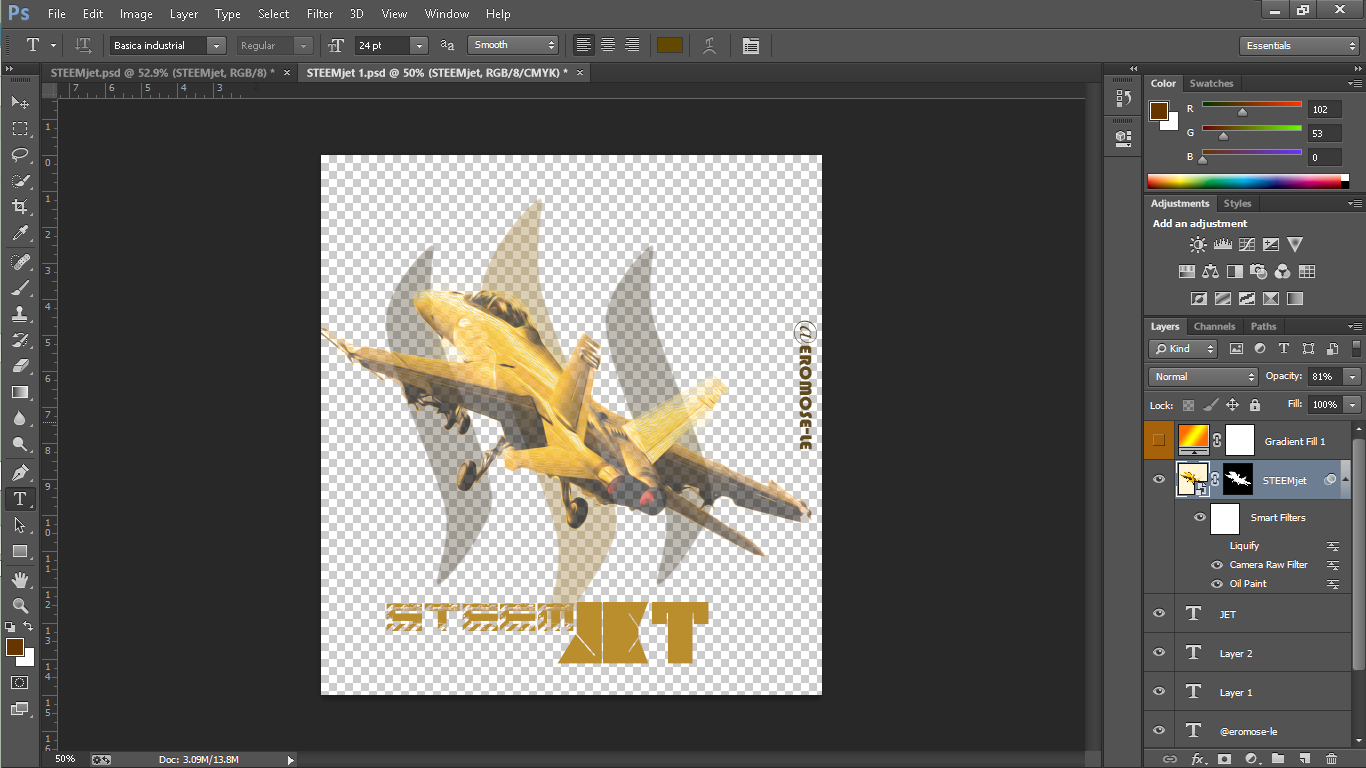Open the Normal blend mode dropdown

pos(1203,377)
